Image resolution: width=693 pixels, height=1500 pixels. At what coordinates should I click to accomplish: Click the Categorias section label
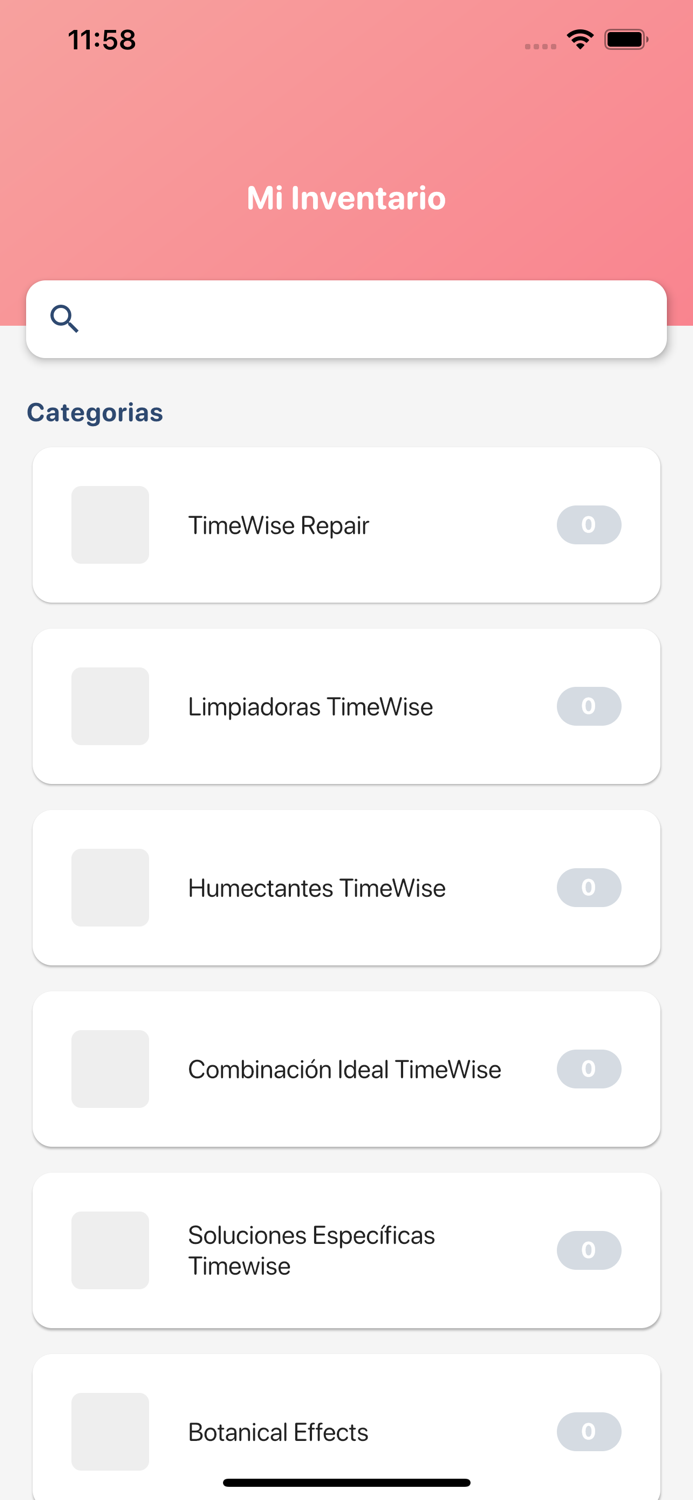point(95,412)
